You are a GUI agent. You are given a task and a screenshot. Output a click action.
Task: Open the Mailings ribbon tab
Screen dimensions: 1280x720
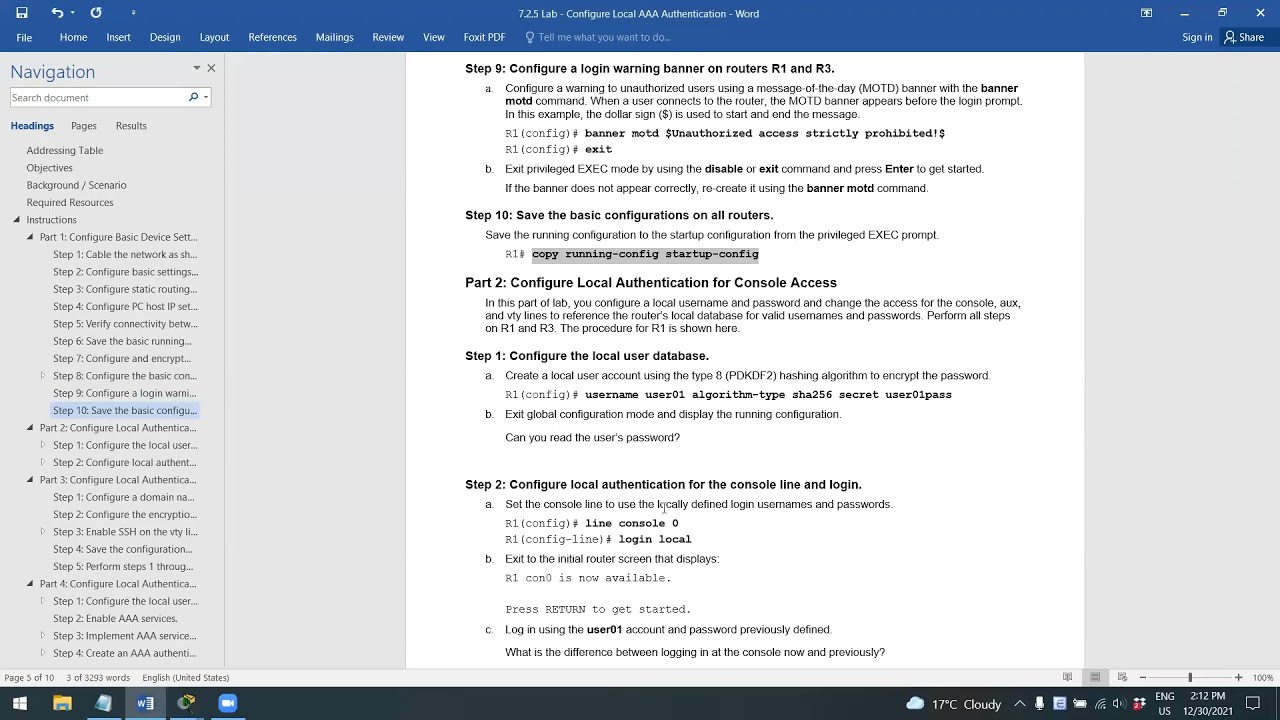(x=334, y=37)
